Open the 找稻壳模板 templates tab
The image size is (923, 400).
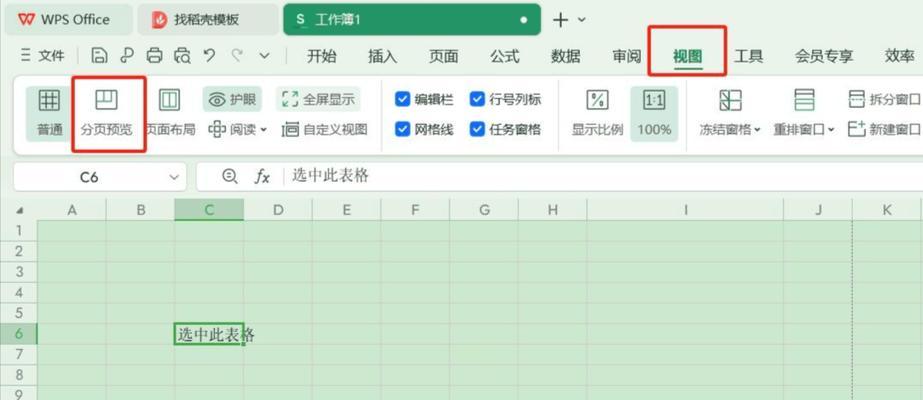[207, 19]
